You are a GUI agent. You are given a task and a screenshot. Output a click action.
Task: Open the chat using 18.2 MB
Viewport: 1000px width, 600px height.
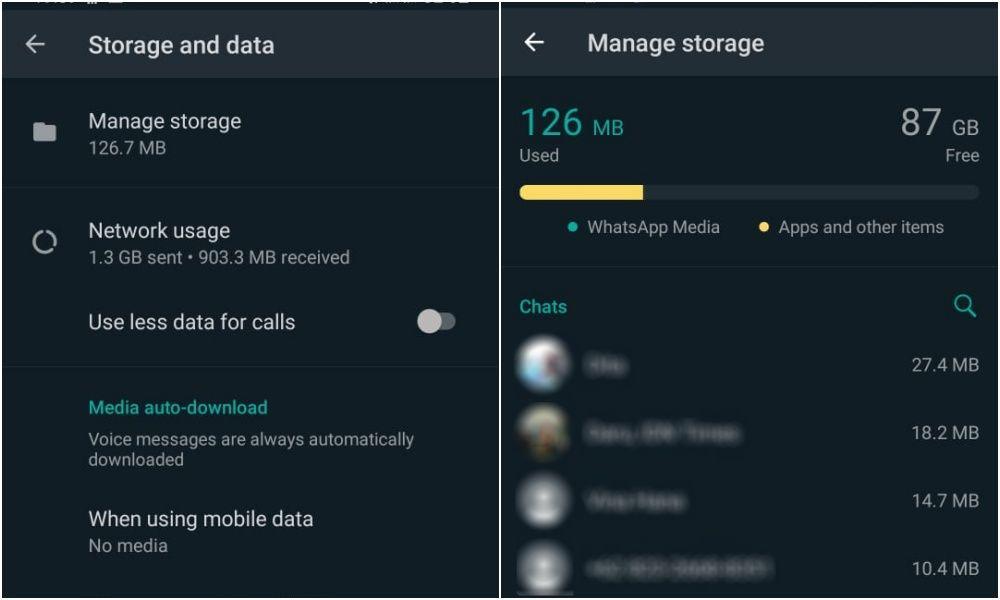coord(749,433)
